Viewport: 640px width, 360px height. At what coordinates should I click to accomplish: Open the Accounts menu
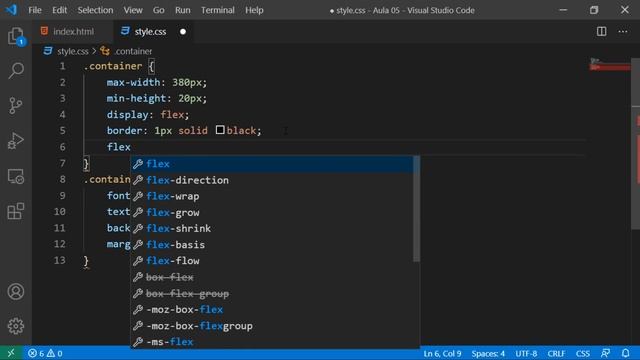coord(16,292)
